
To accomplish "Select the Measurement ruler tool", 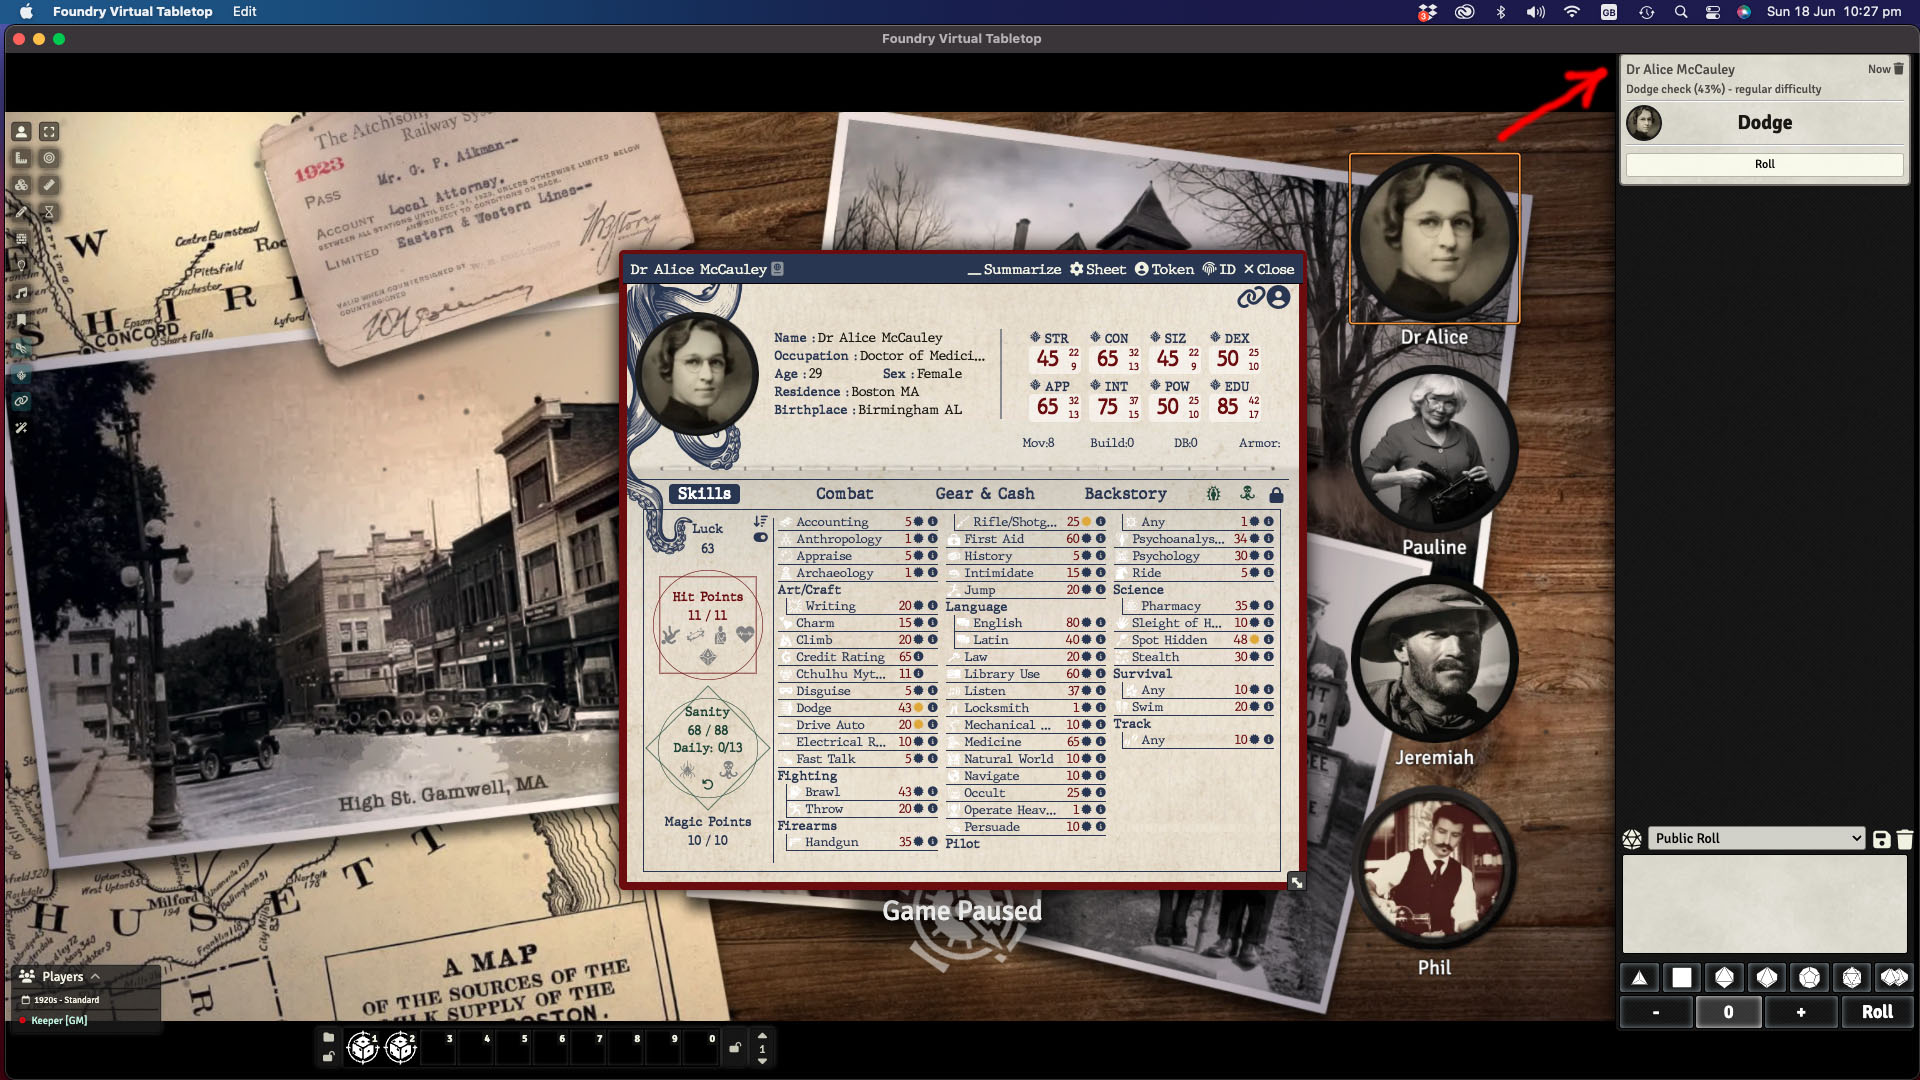I will click(x=20, y=158).
